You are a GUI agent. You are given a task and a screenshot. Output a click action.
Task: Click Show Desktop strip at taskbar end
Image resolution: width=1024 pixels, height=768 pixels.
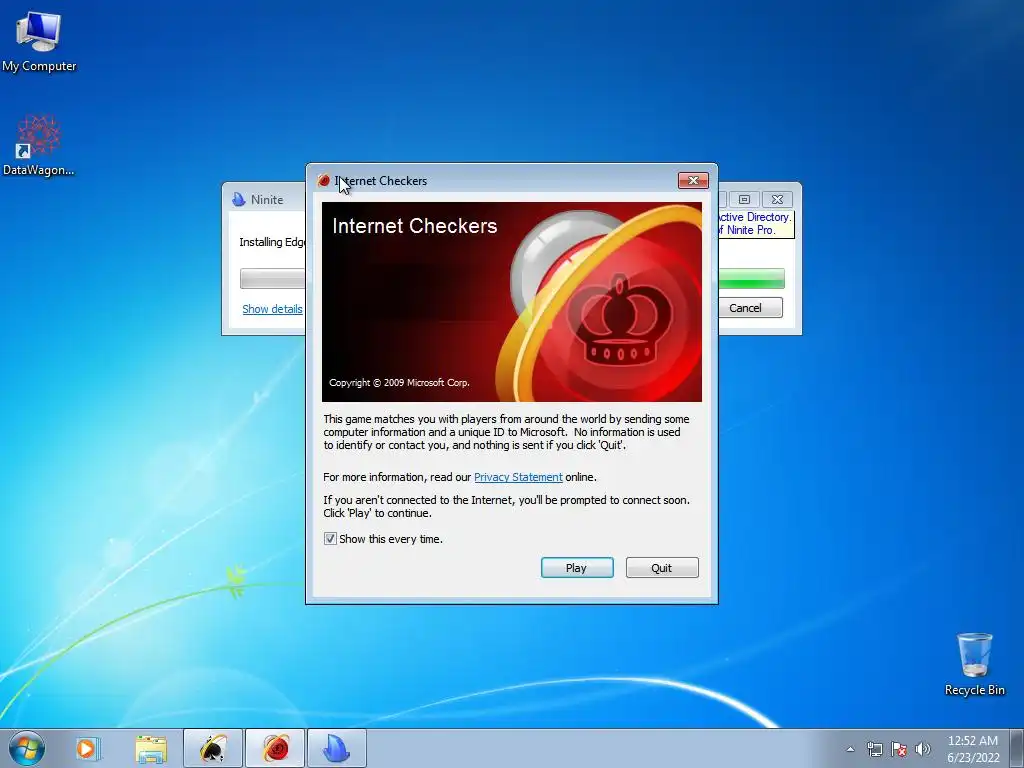[1018, 748]
